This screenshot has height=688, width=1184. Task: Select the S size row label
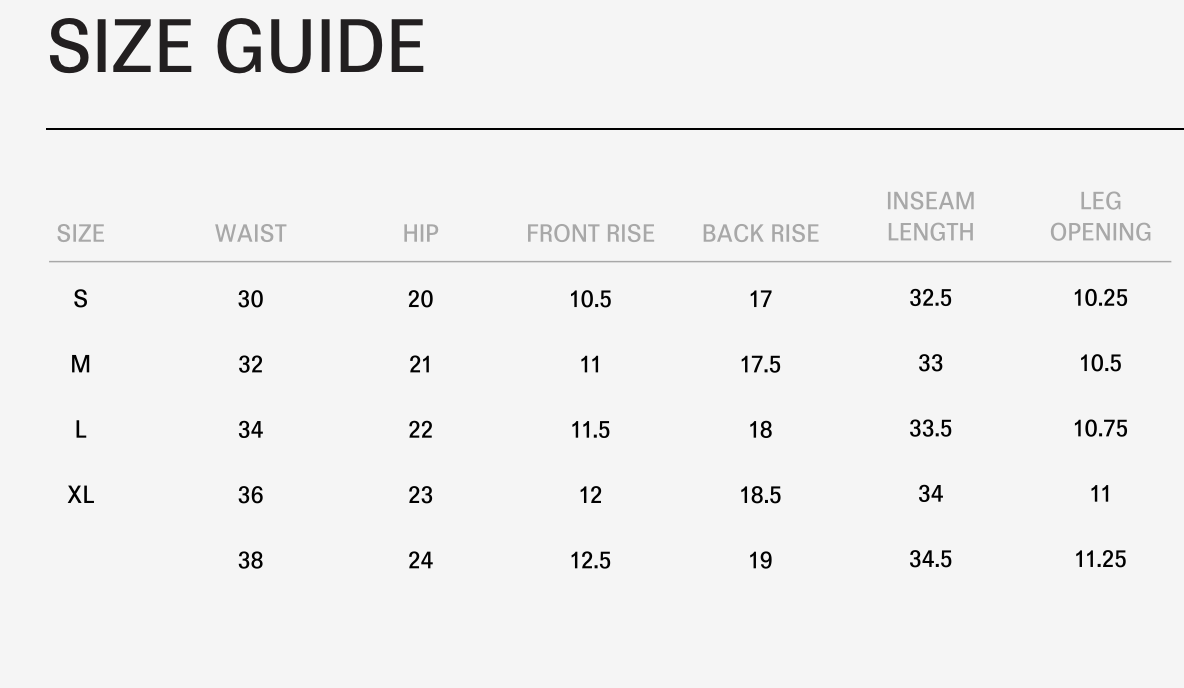[x=80, y=299]
